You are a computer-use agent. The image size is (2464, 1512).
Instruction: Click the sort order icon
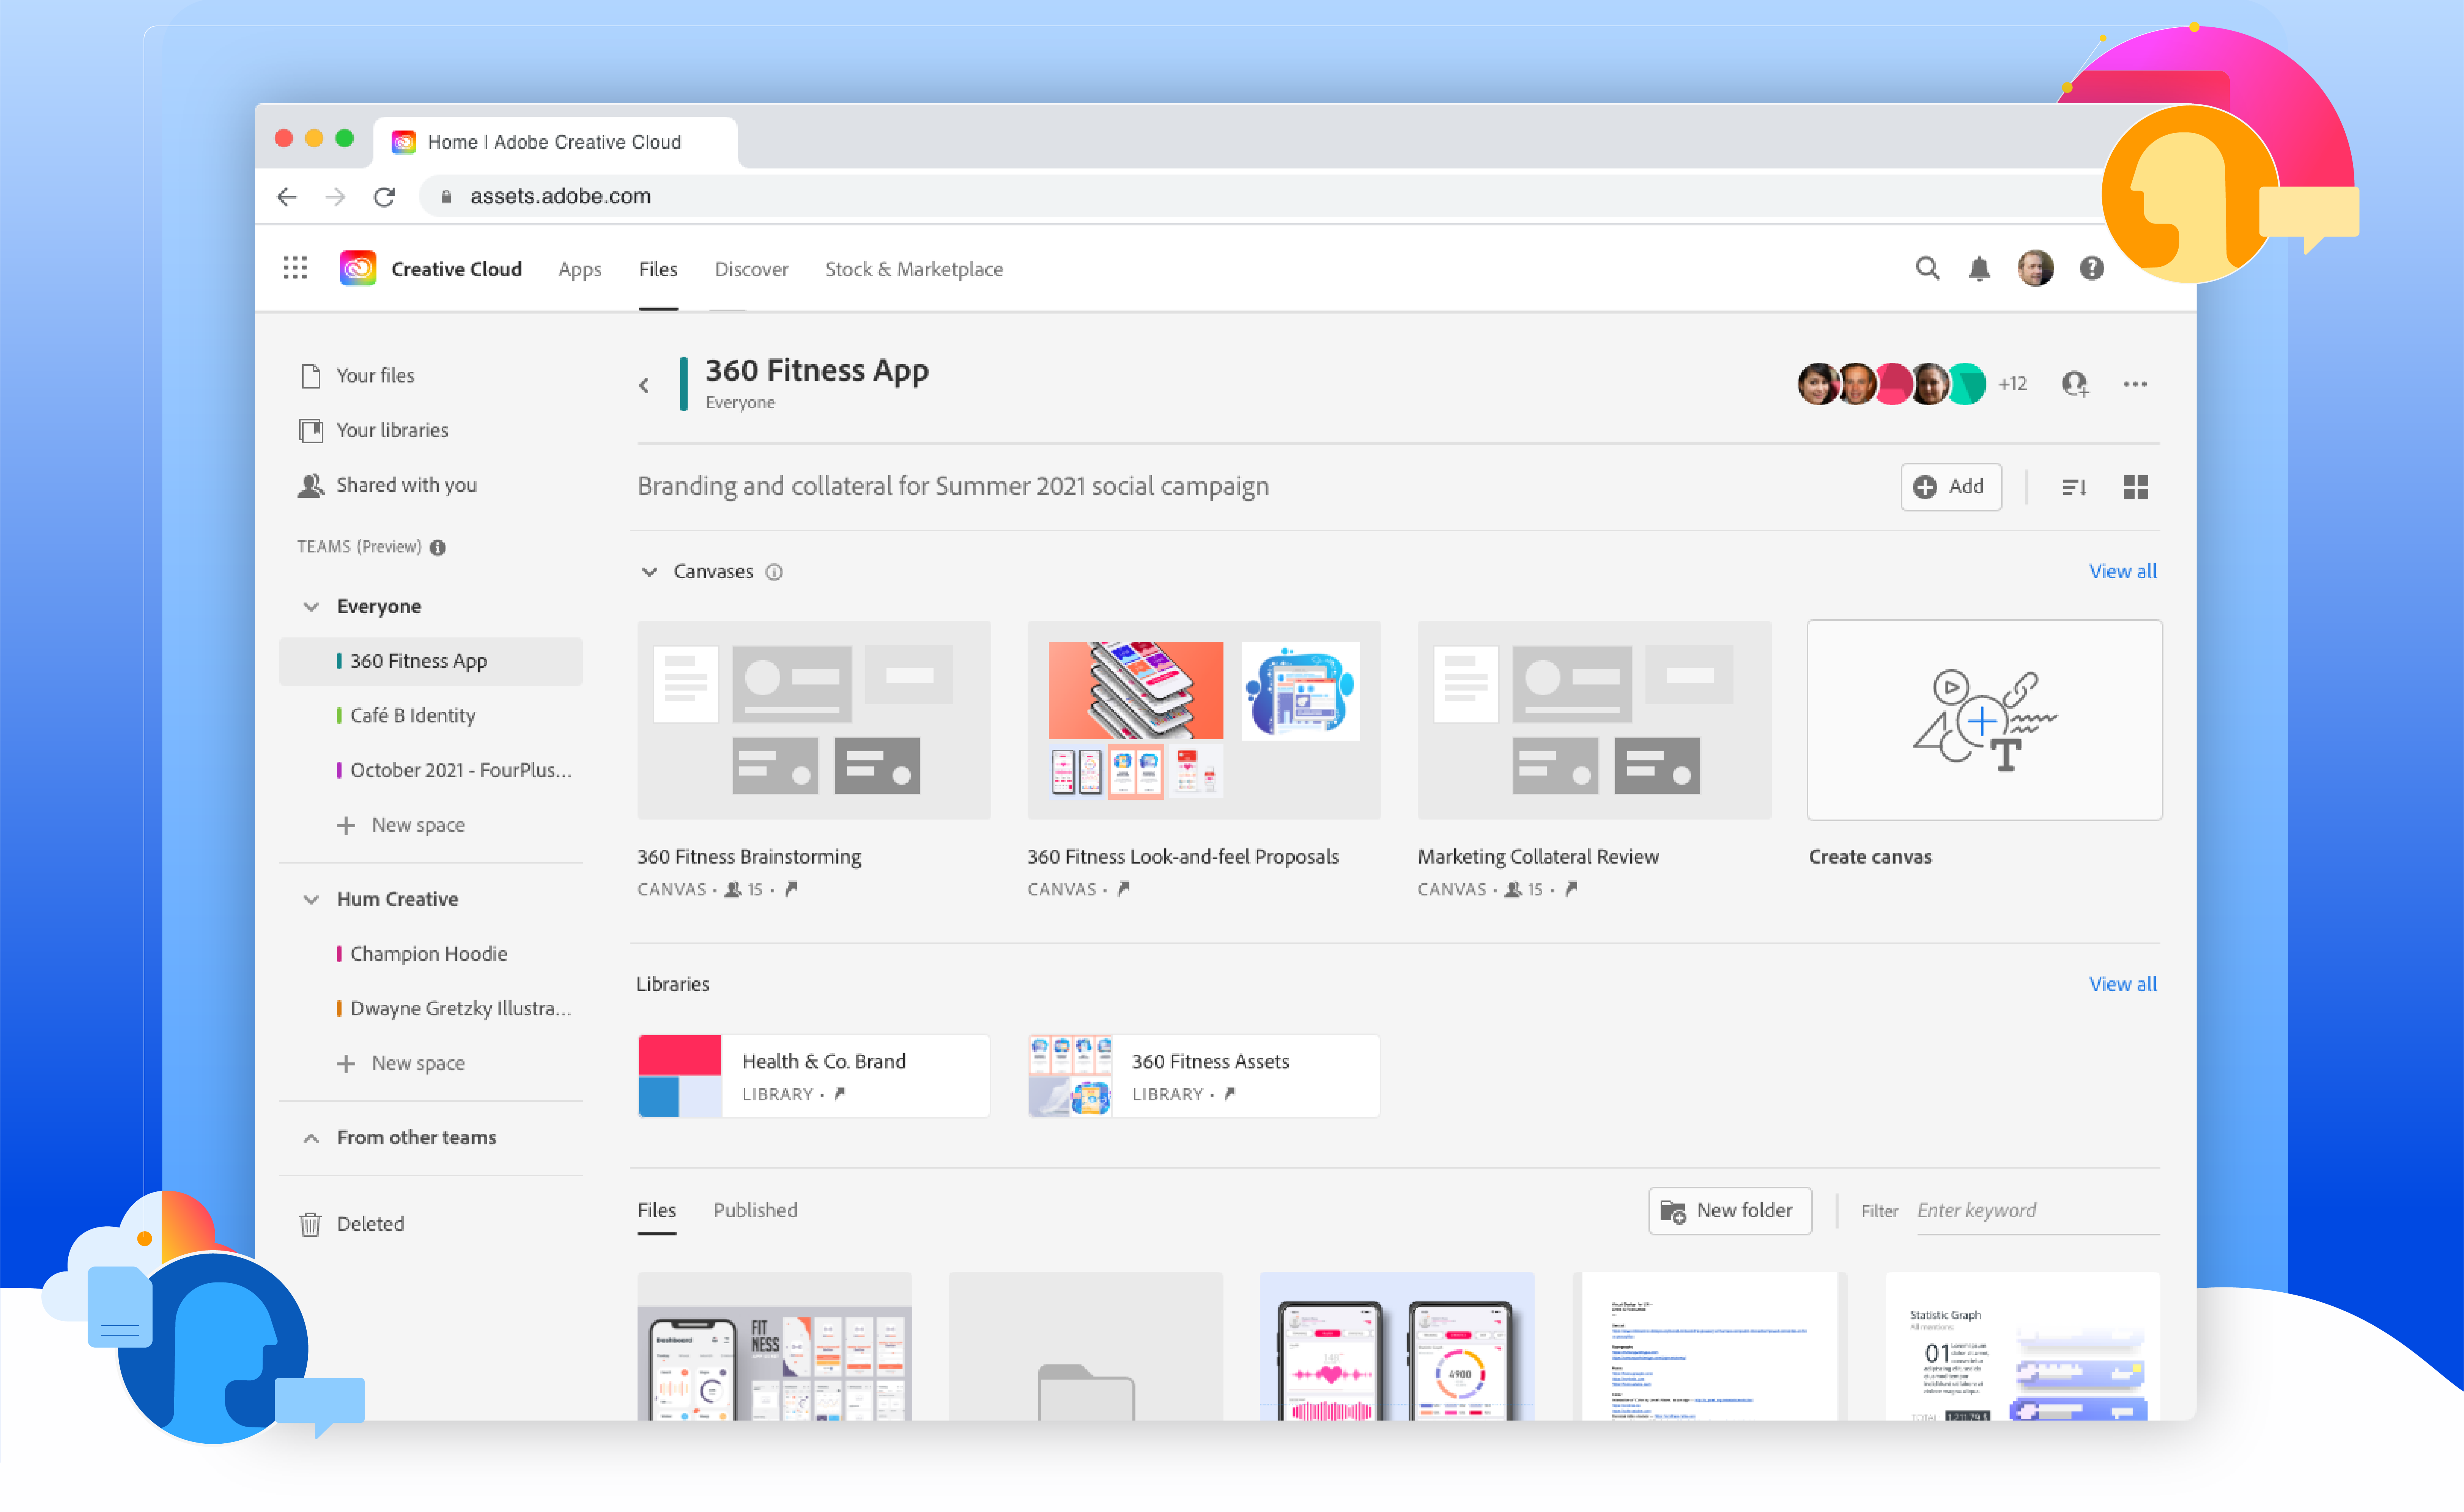click(2074, 487)
